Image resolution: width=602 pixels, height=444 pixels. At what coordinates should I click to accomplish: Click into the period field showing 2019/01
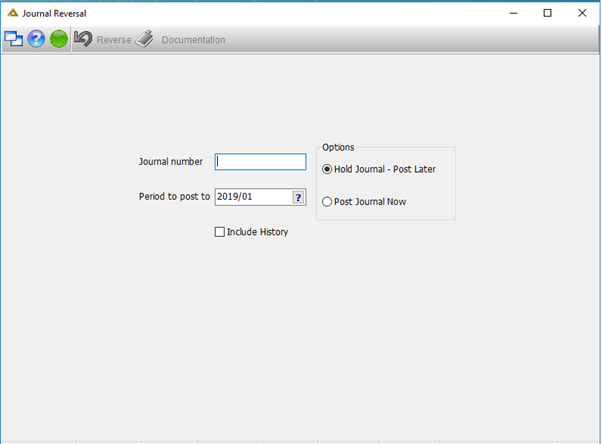tap(253, 197)
